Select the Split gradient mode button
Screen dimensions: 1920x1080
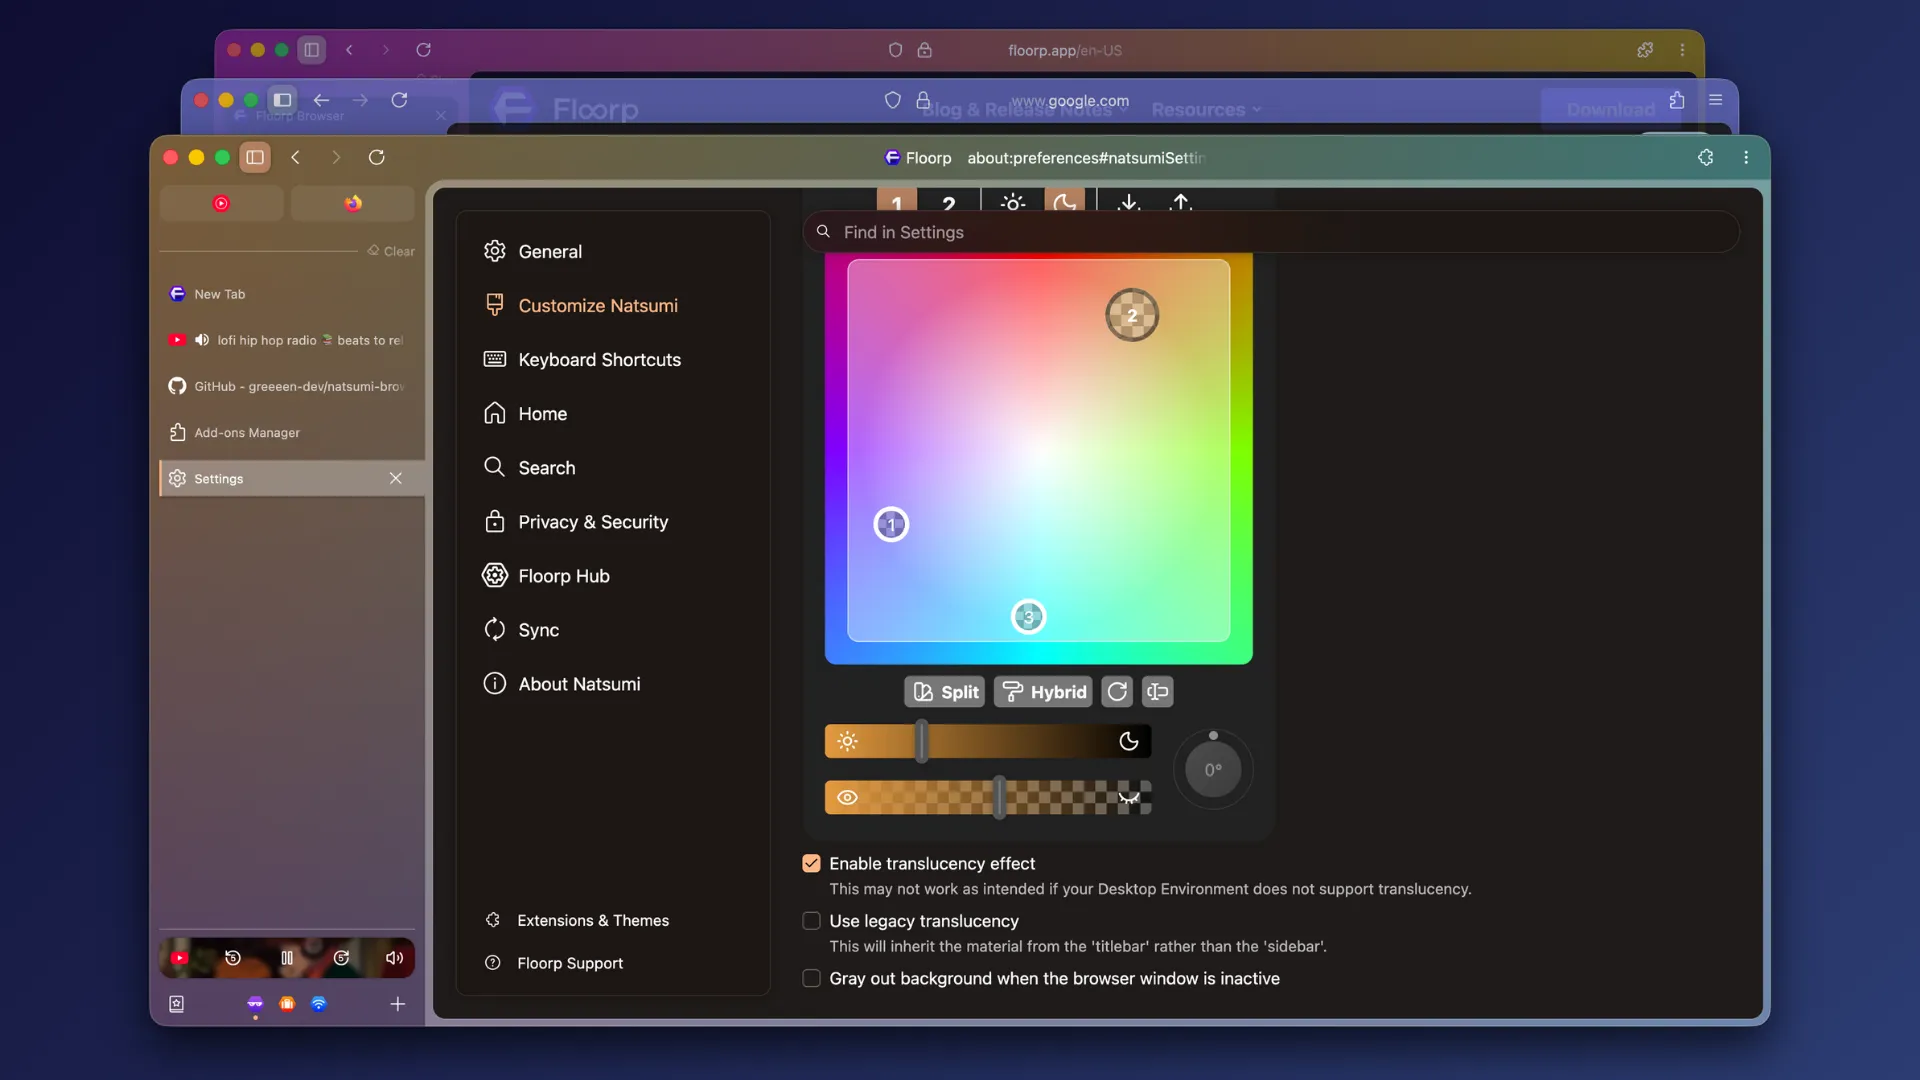coord(945,692)
